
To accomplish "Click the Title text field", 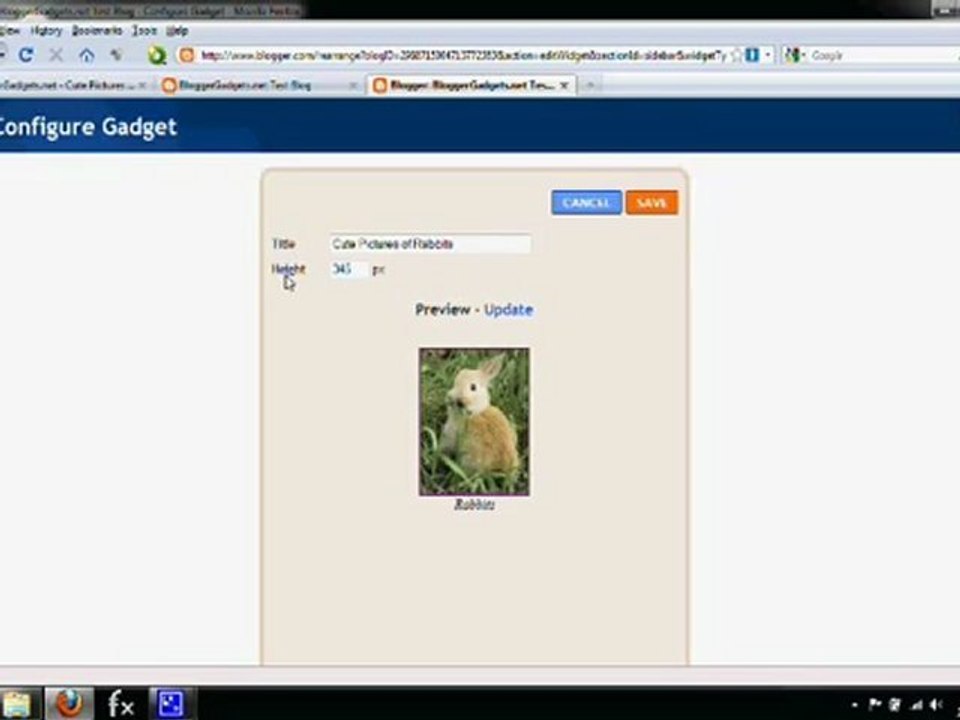I will pos(430,244).
